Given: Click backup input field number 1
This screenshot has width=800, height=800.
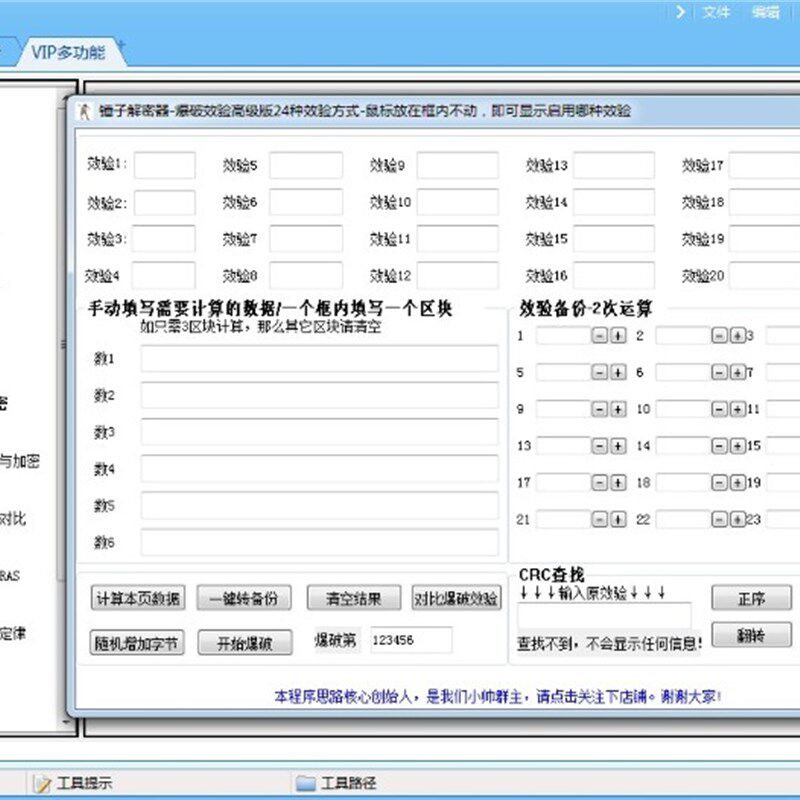Looking at the screenshot, I should (563, 336).
